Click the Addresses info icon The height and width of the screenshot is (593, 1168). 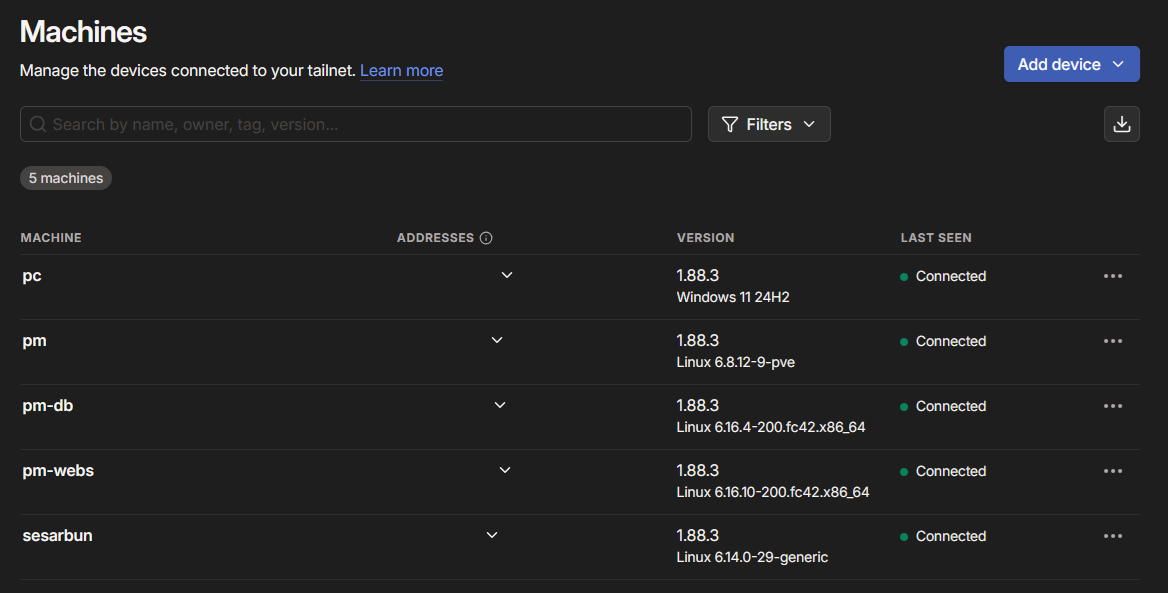pos(486,238)
